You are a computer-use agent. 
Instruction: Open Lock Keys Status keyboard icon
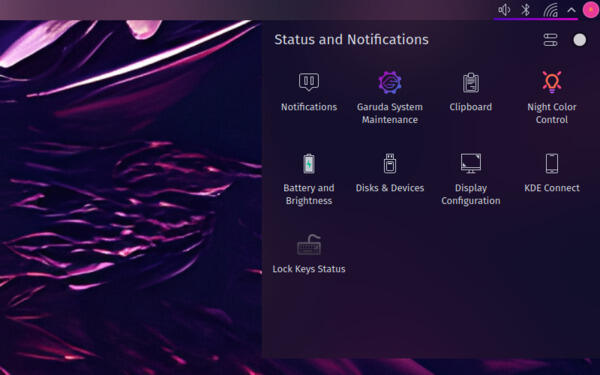pyautogui.click(x=309, y=245)
